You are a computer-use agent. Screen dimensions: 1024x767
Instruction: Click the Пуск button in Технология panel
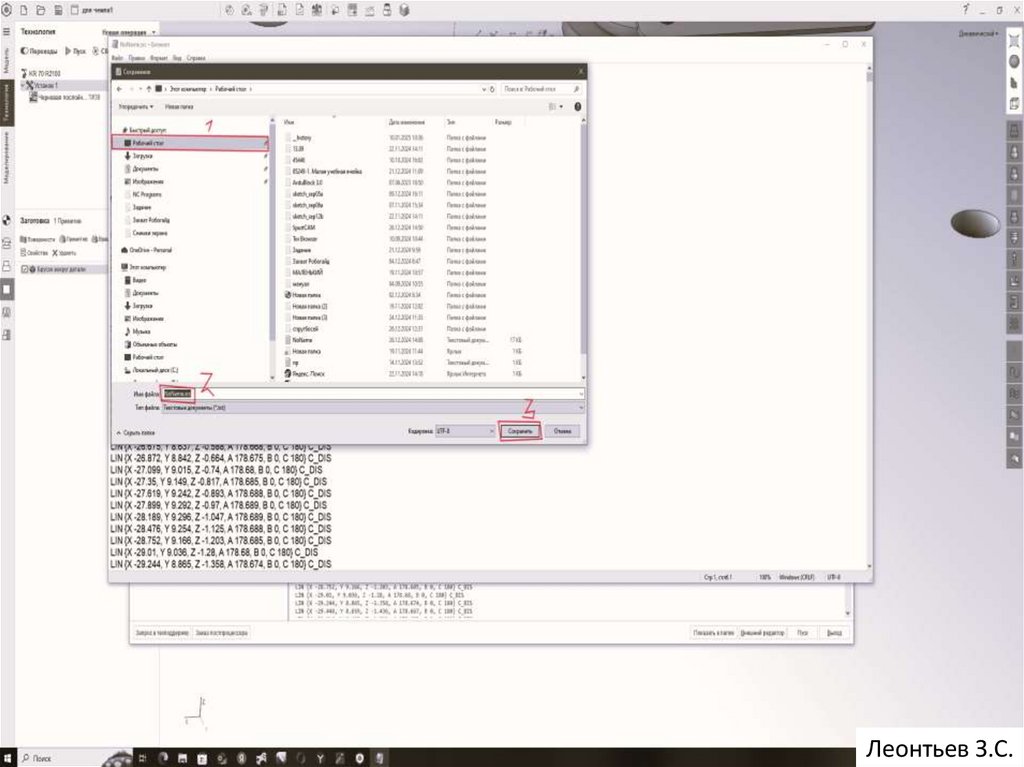click(76, 51)
